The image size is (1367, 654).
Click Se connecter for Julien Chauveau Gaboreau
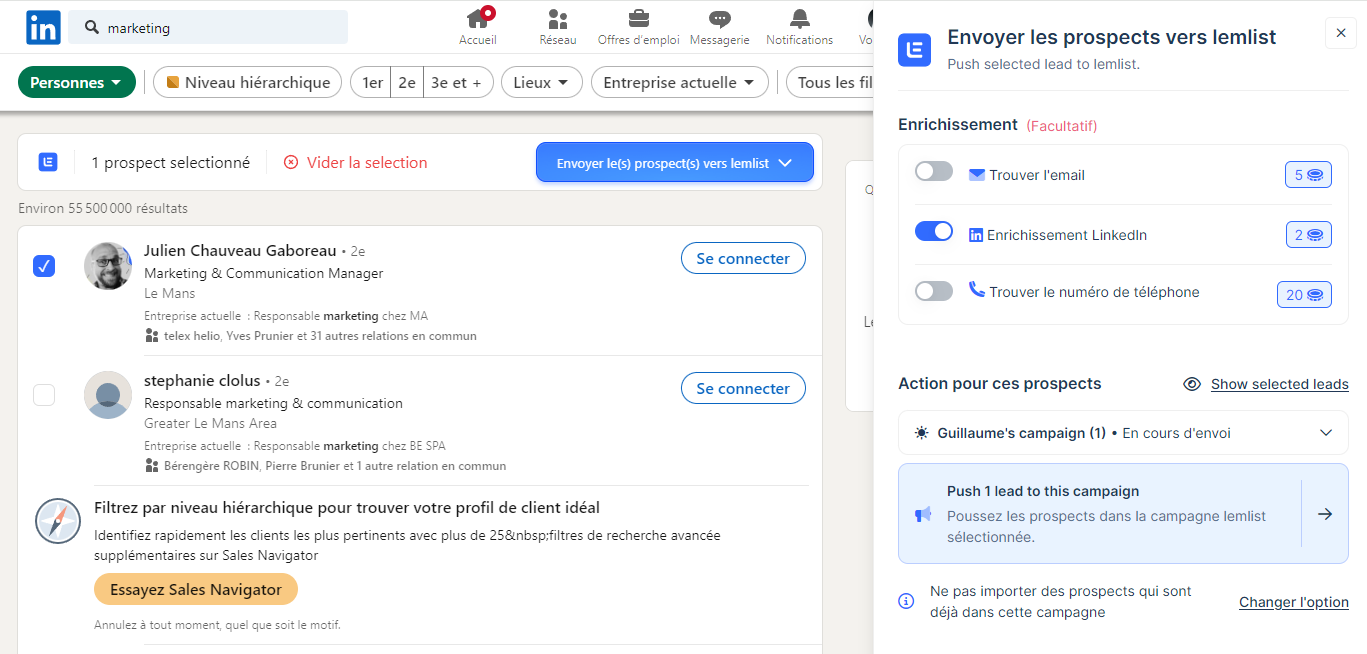pyautogui.click(x=743, y=258)
